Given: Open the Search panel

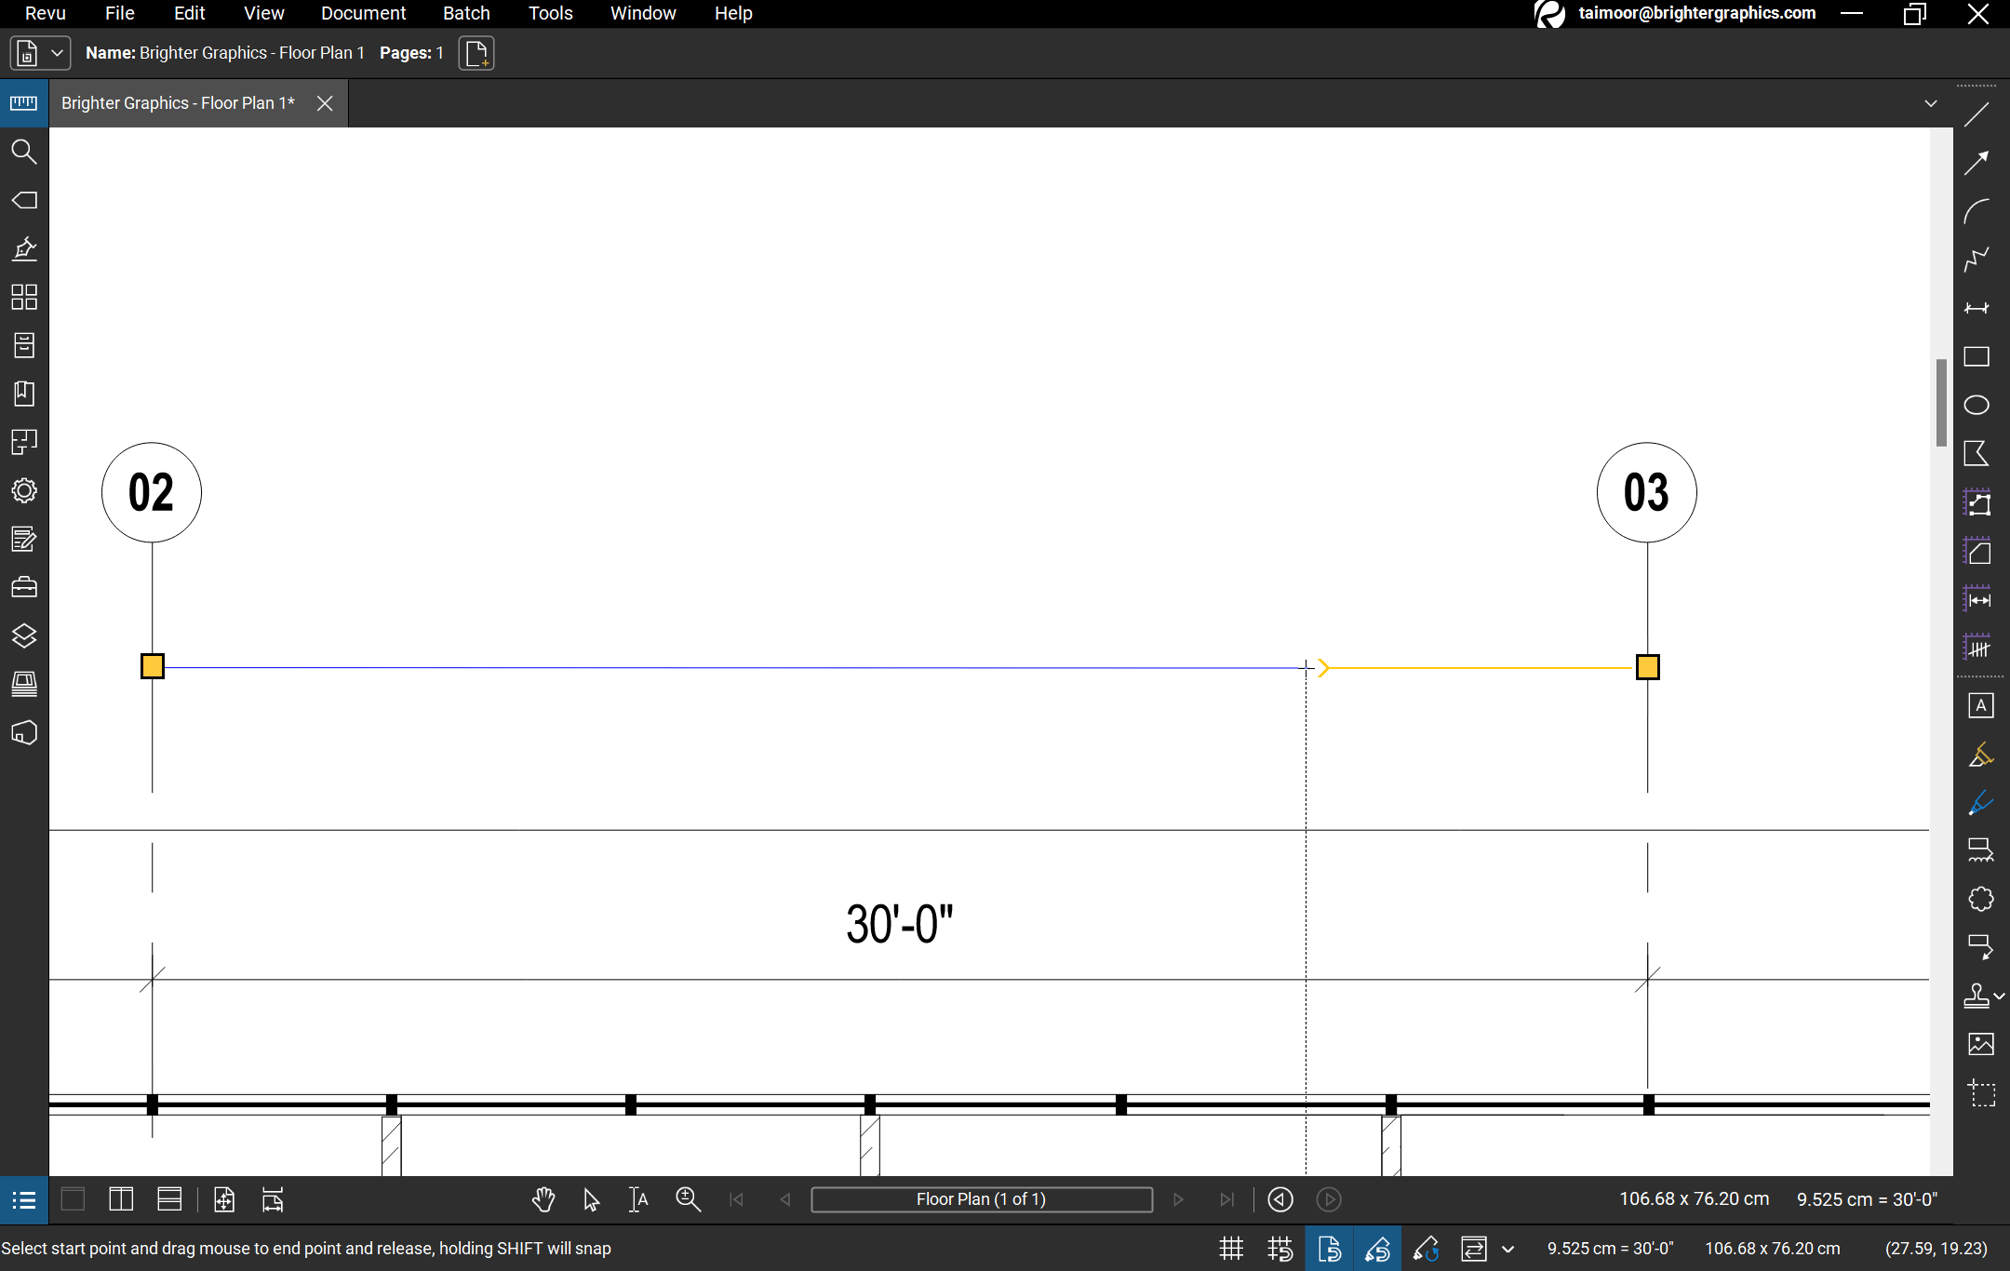Looking at the screenshot, I should 24,151.
